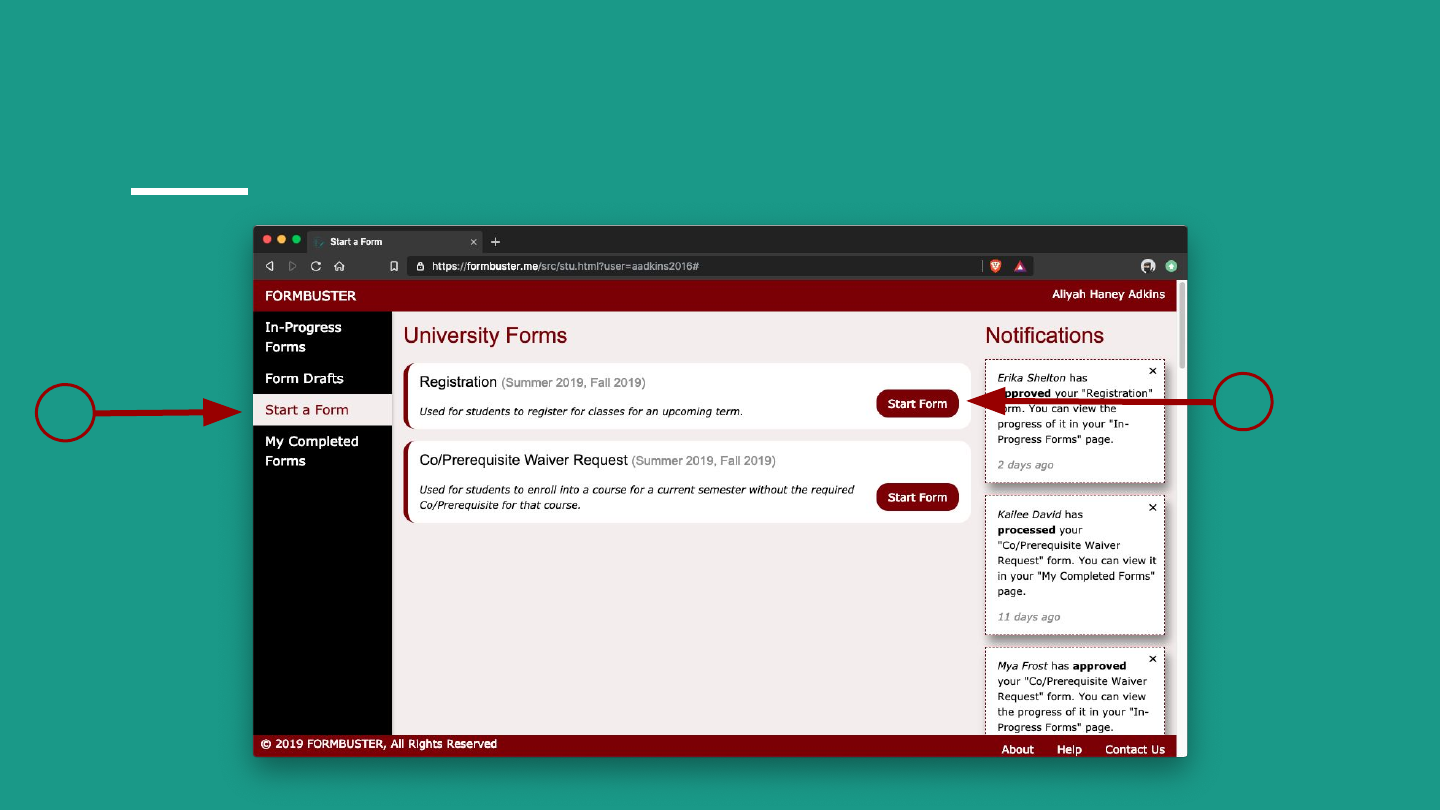Dismiss the Erika Shelton notification
The image size is (1440, 810).
point(1152,371)
